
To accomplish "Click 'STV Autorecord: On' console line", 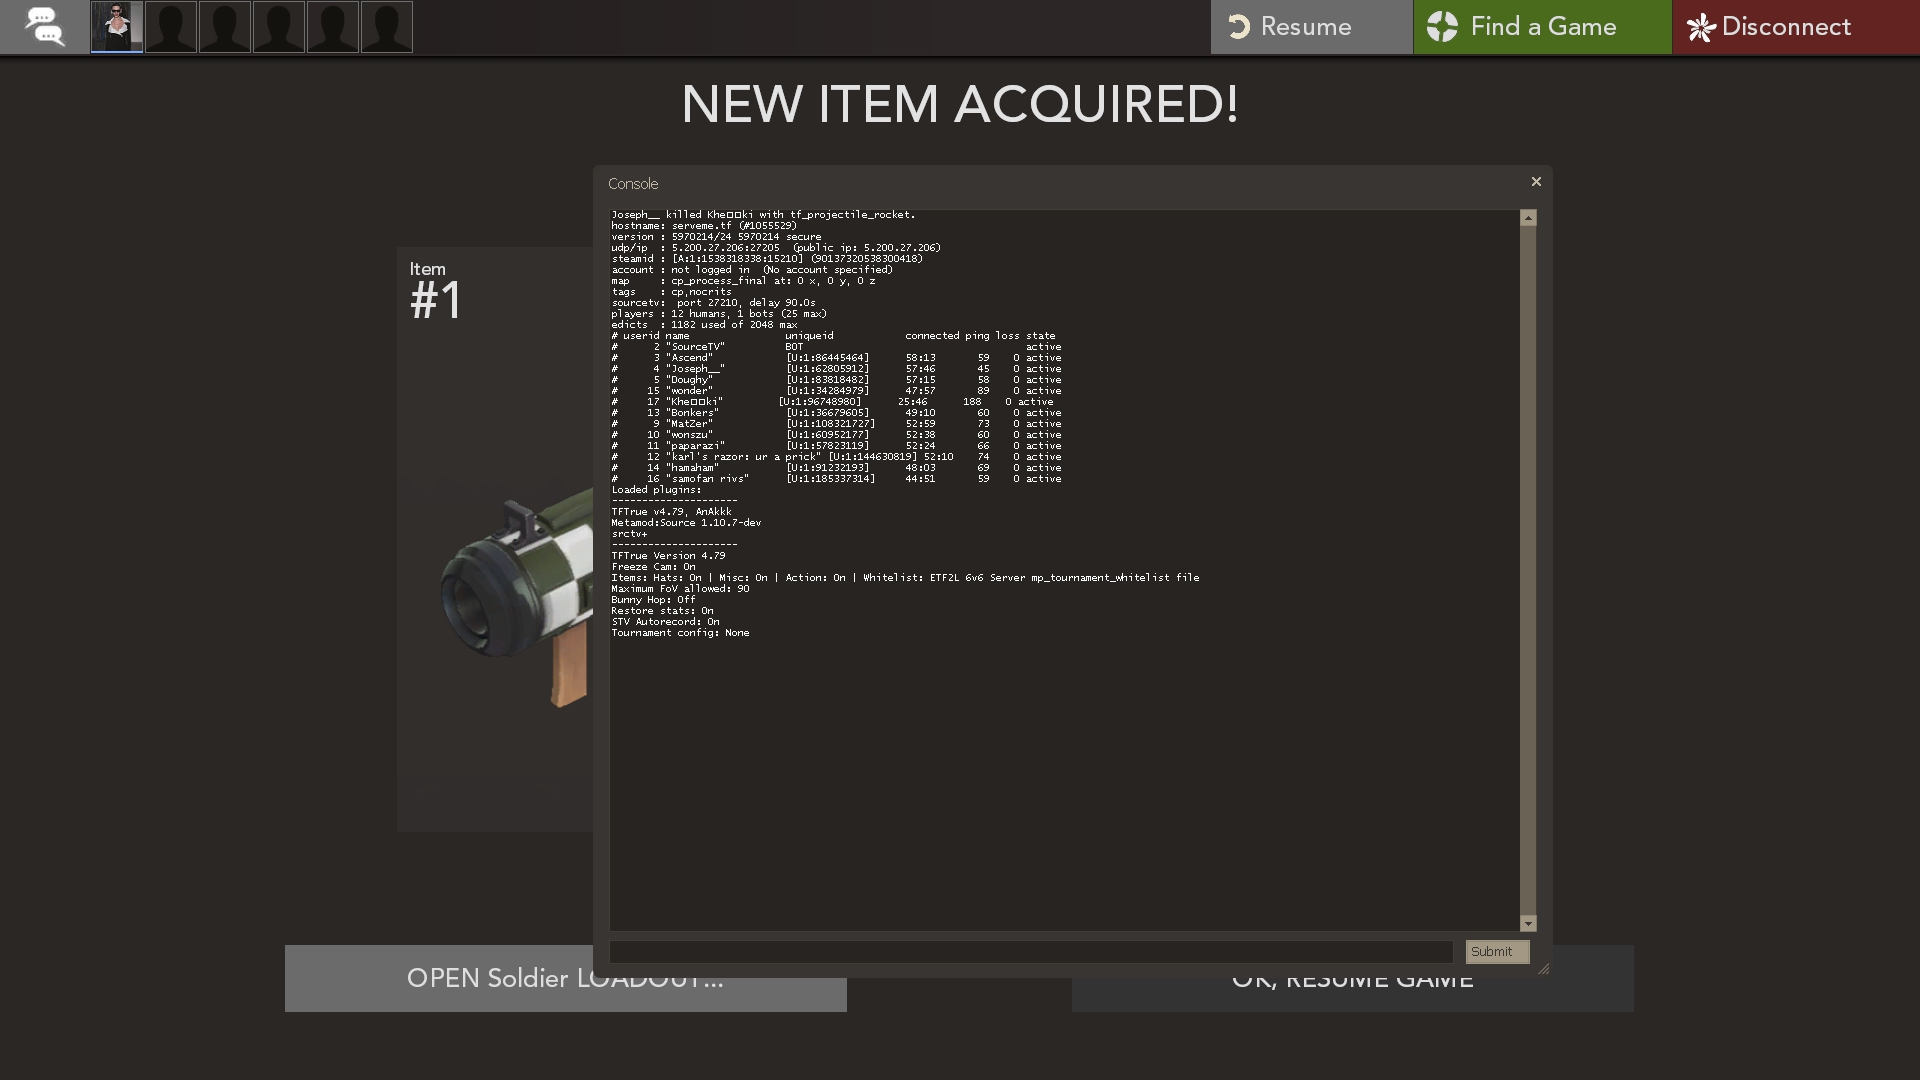I will 665,622.
